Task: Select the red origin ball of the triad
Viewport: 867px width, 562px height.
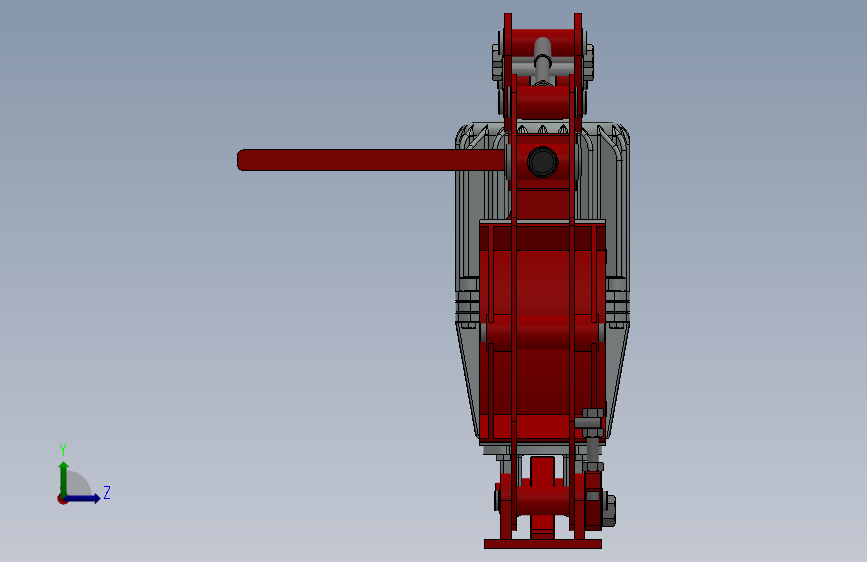Action: tap(62, 499)
